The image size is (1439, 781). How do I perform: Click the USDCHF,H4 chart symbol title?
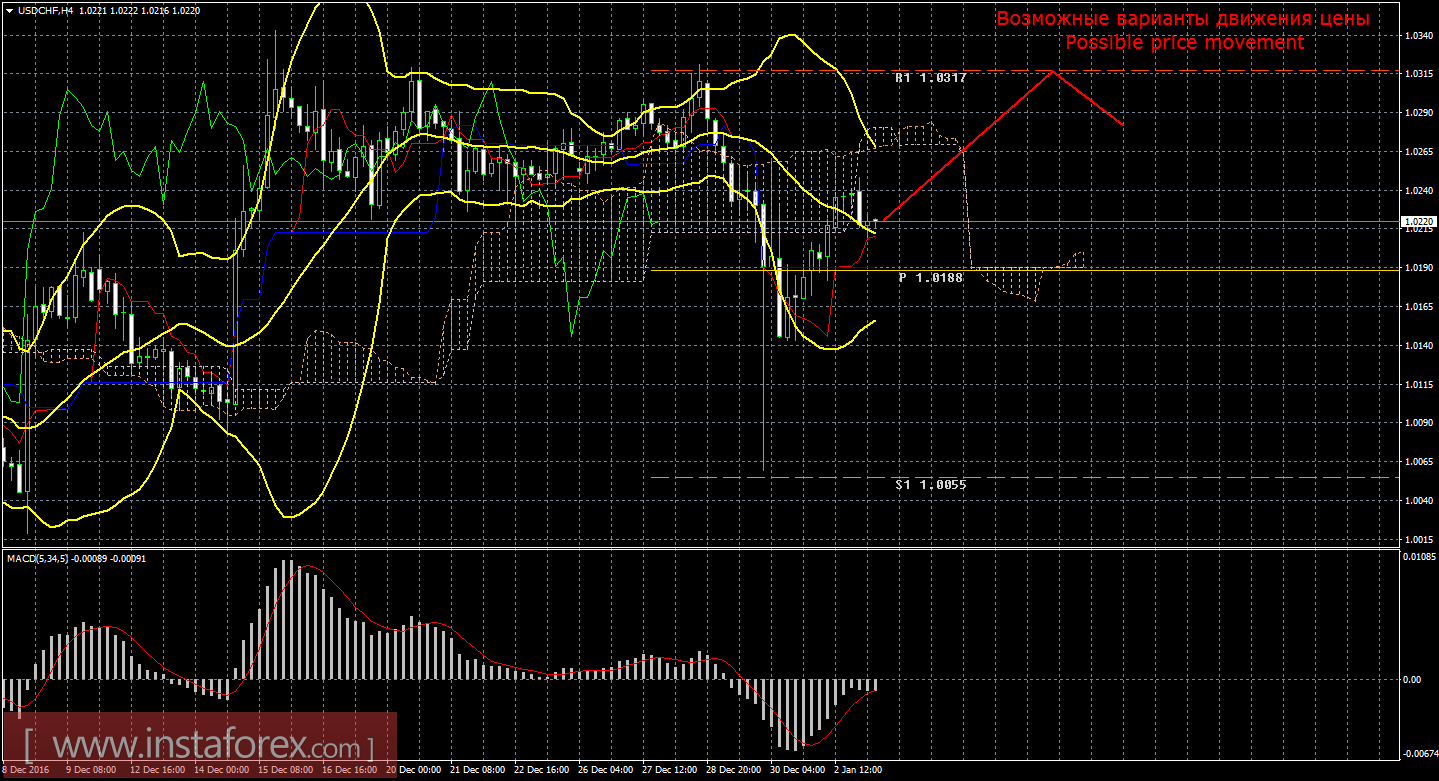click(x=48, y=9)
